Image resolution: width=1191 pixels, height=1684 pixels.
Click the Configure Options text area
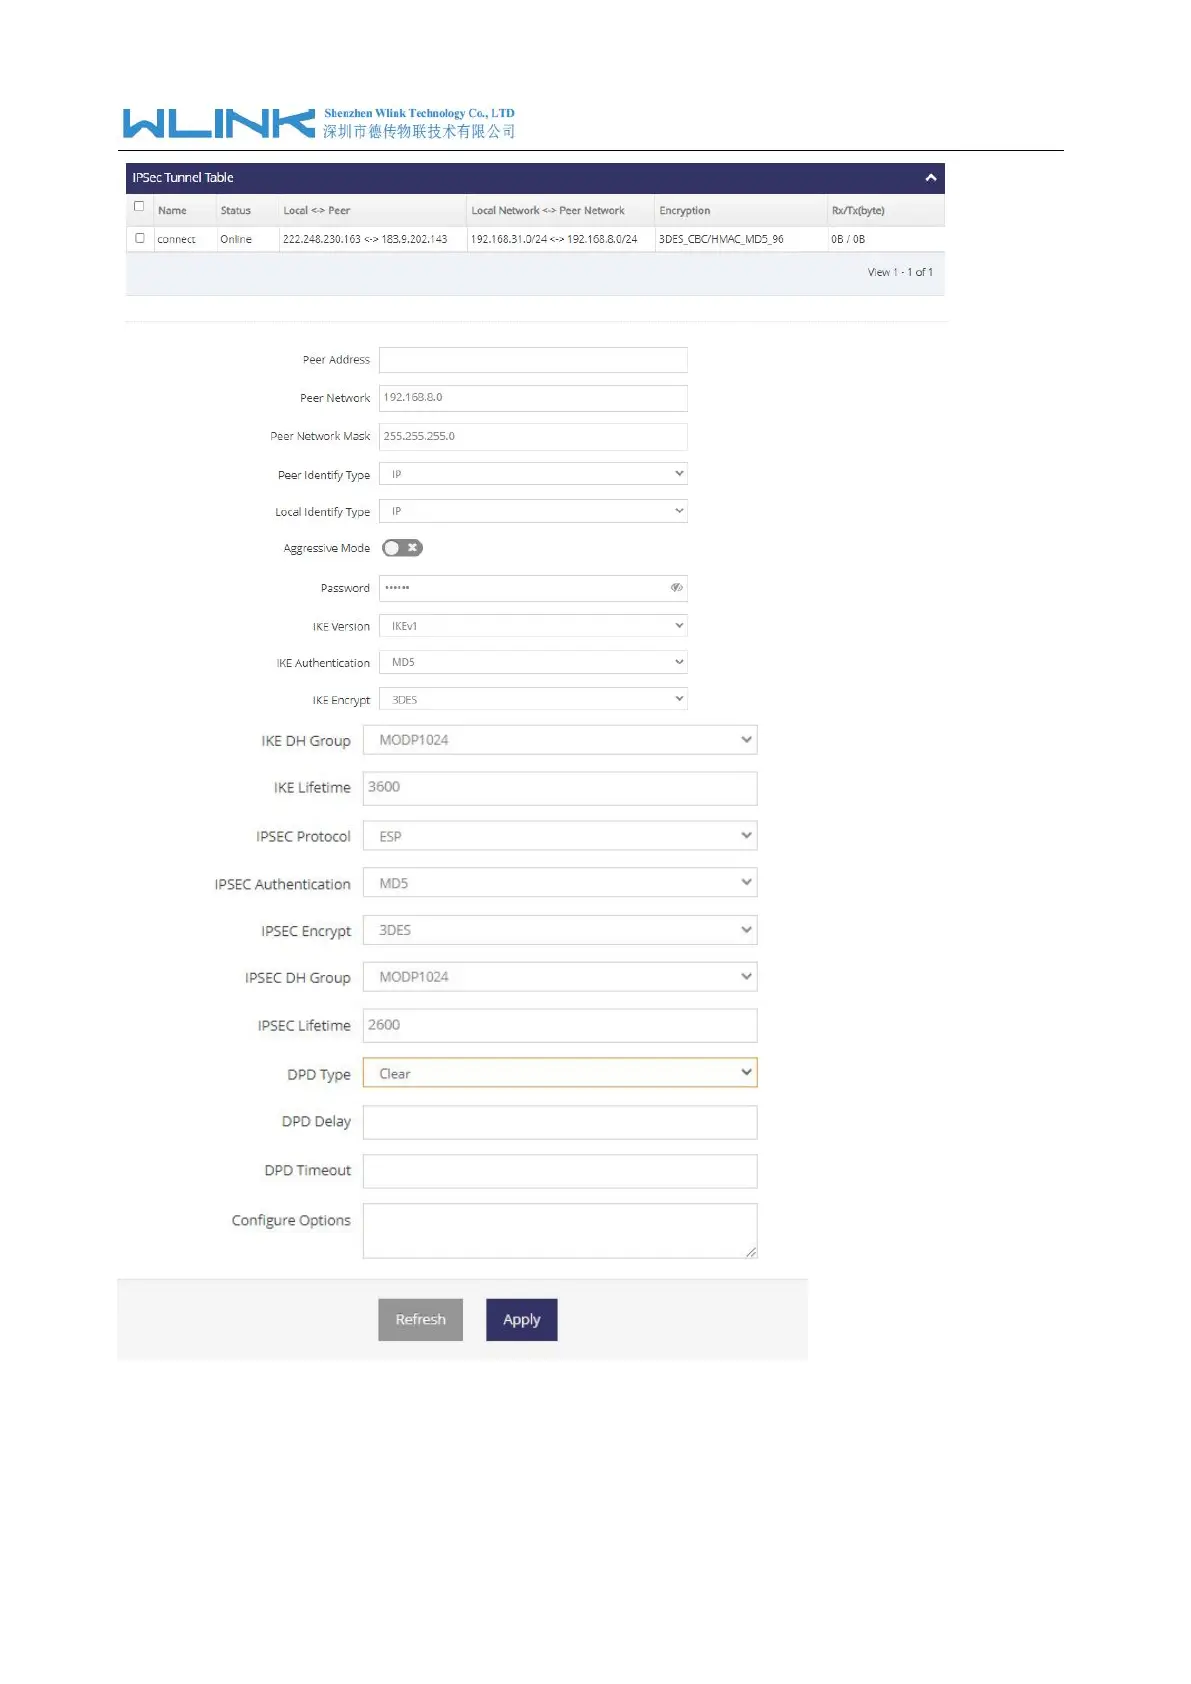click(x=560, y=1231)
